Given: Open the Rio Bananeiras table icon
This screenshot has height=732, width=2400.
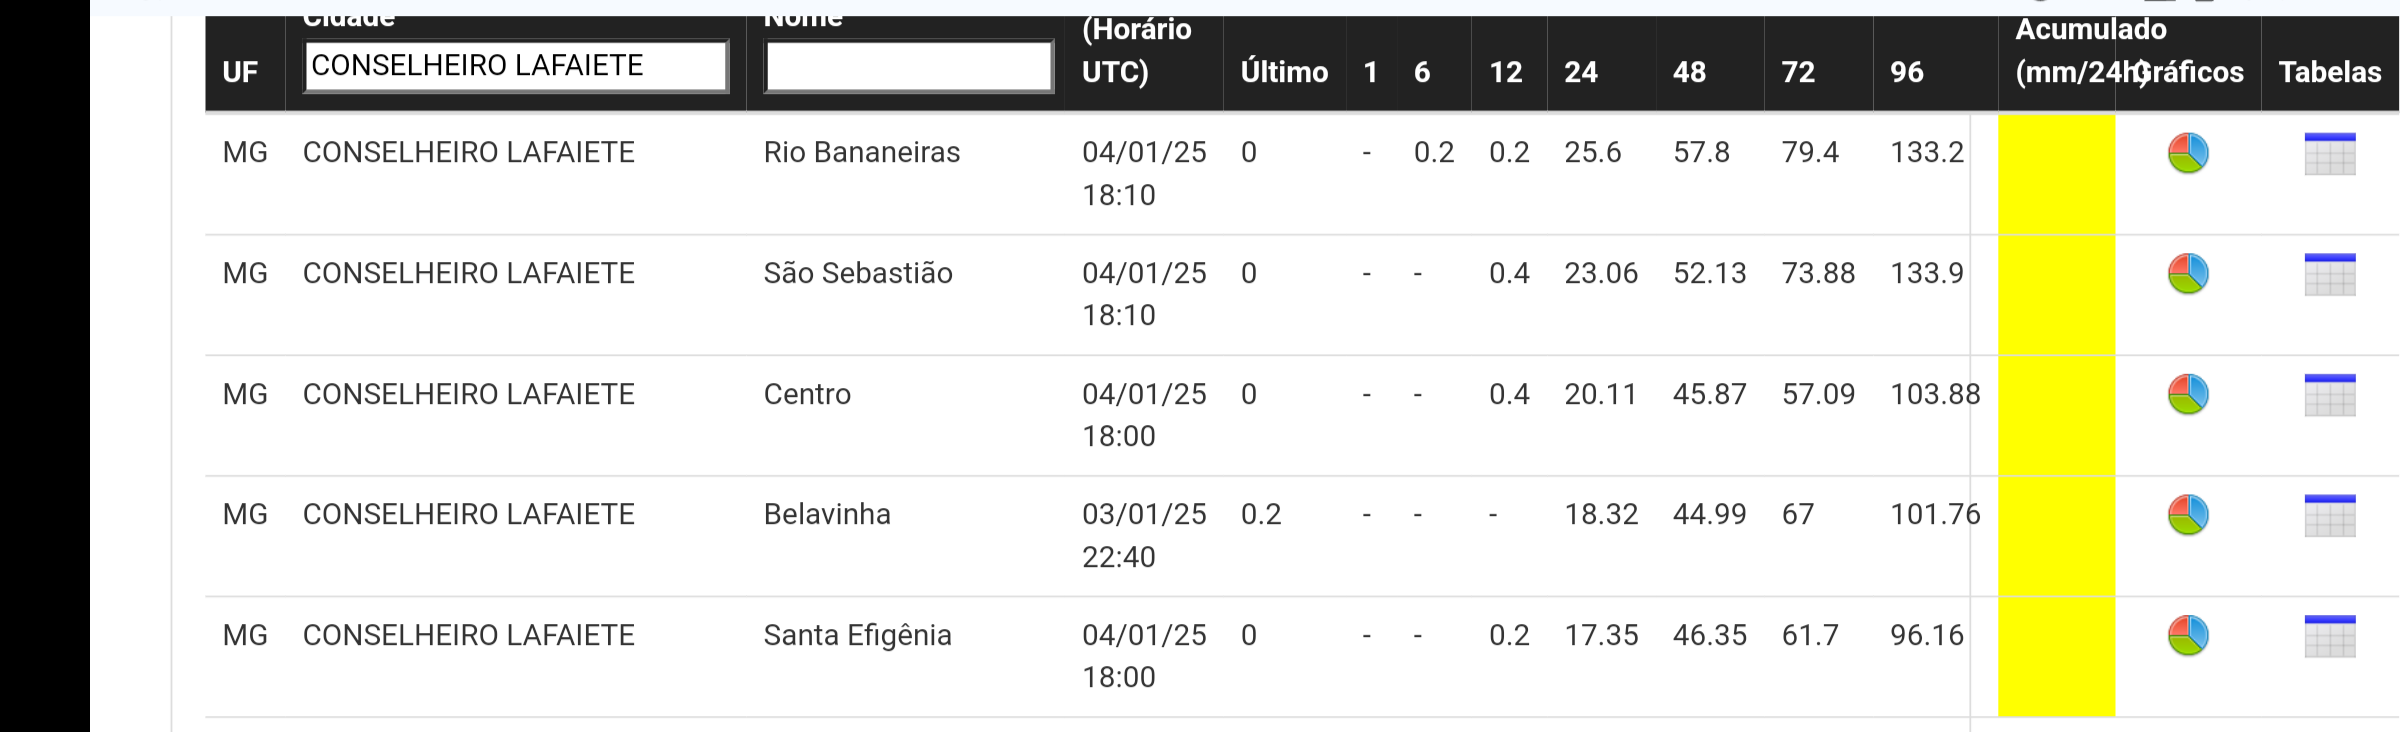Looking at the screenshot, I should 2330,154.
